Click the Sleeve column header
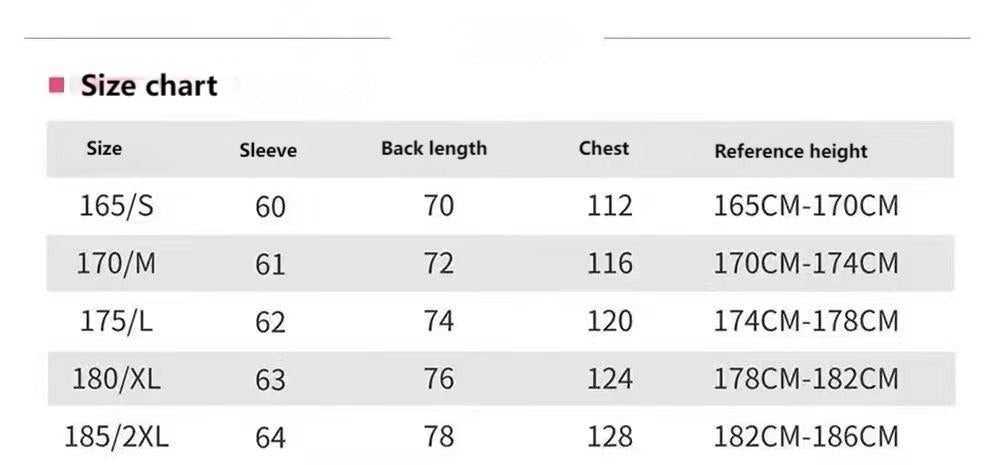This screenshot has width=1000, height=465. (268, 151)
